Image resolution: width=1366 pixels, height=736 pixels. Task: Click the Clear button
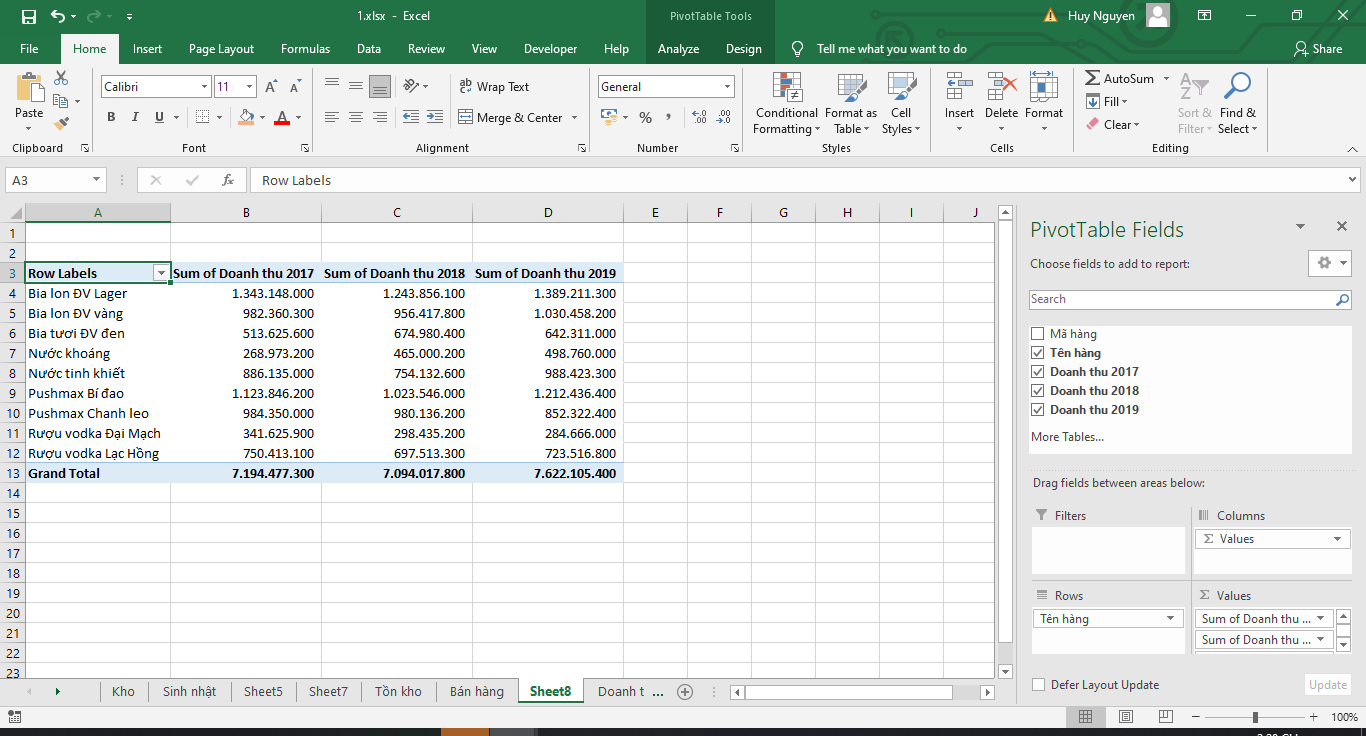pyautogui.click(x=1111, y=125)
